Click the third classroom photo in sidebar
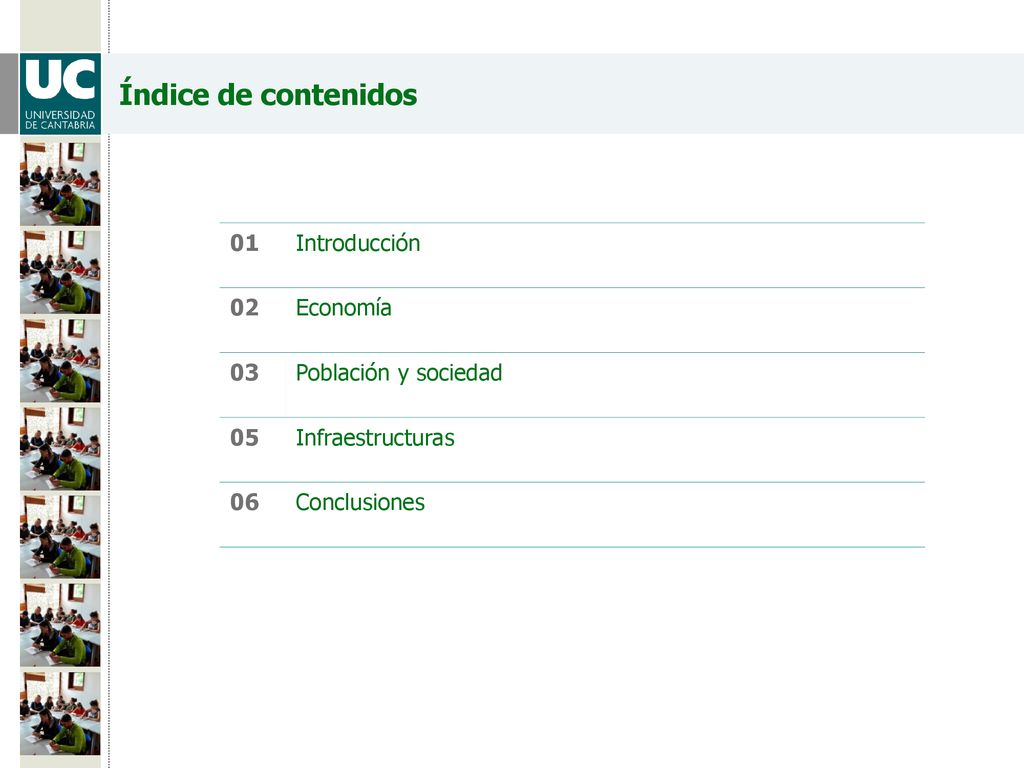 pyautogui.click(x=60, y=360)
